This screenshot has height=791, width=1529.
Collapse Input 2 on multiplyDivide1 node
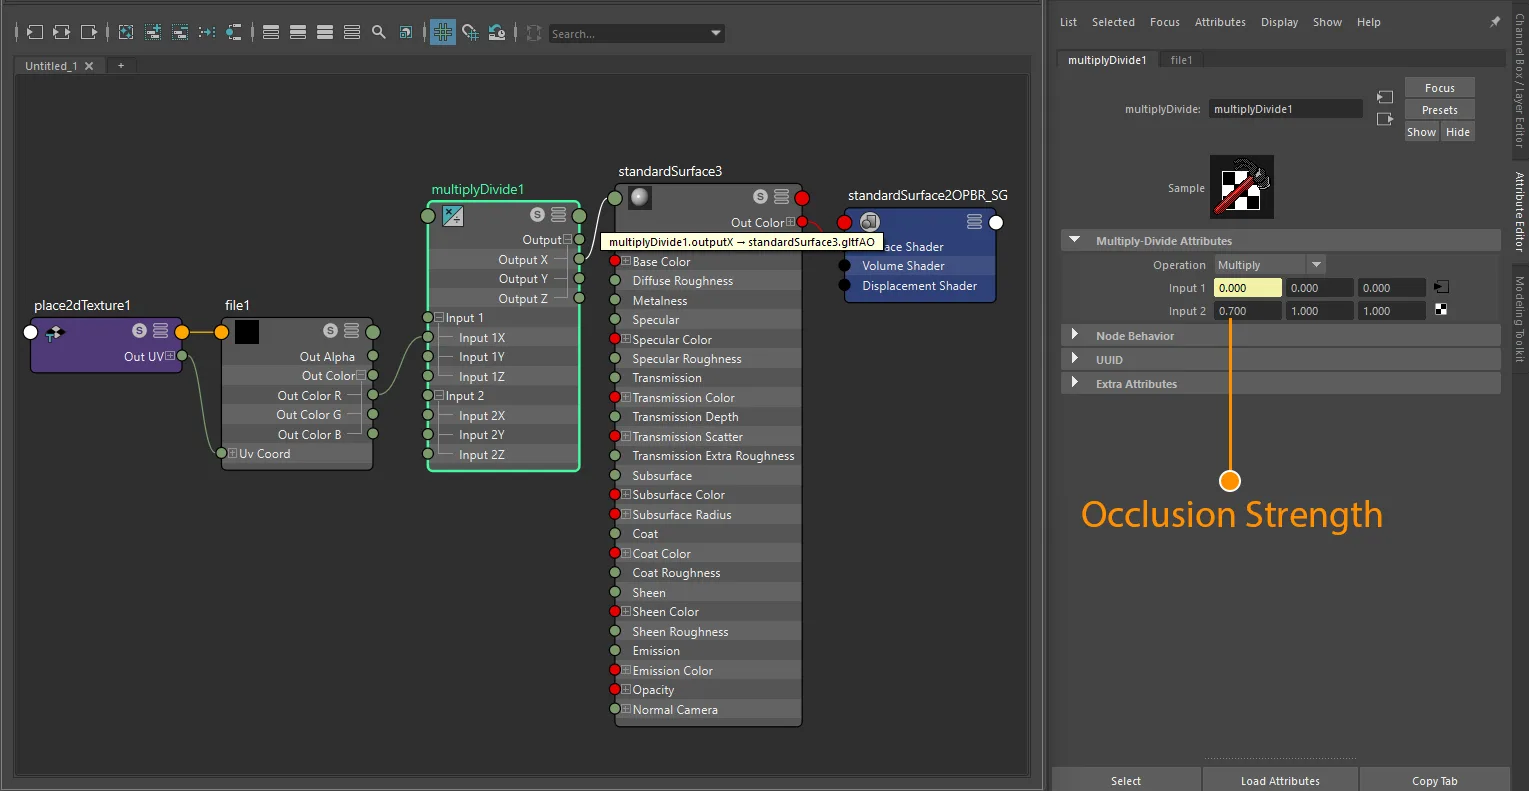pyautogui.click(x=439, y=396)
